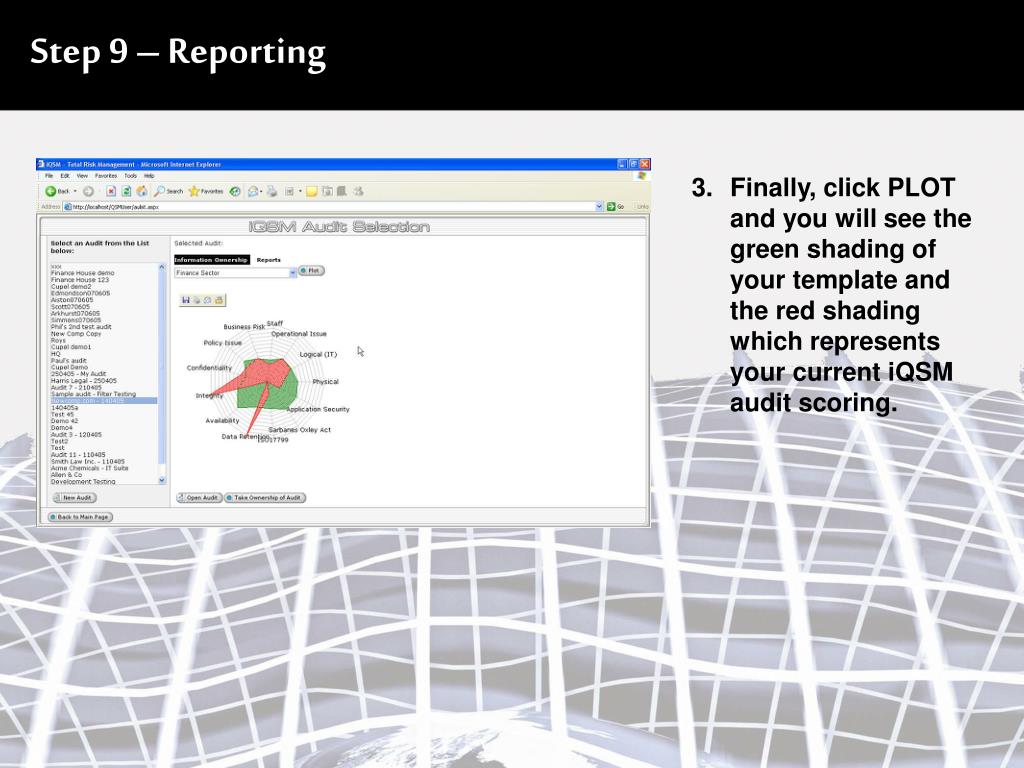Screen dimensions: 1024x768
Task: Click the 'Integrity' radar chart label
Action: (209, 396)
